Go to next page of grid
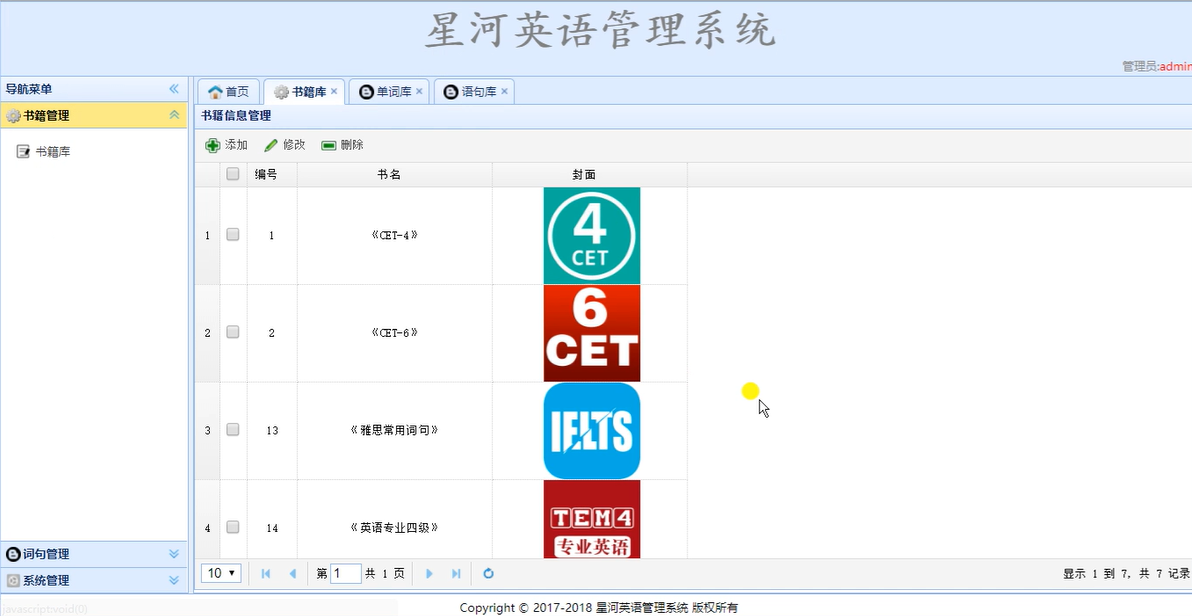This screenshot has height=616, width=1192. [x=430, y=573]
